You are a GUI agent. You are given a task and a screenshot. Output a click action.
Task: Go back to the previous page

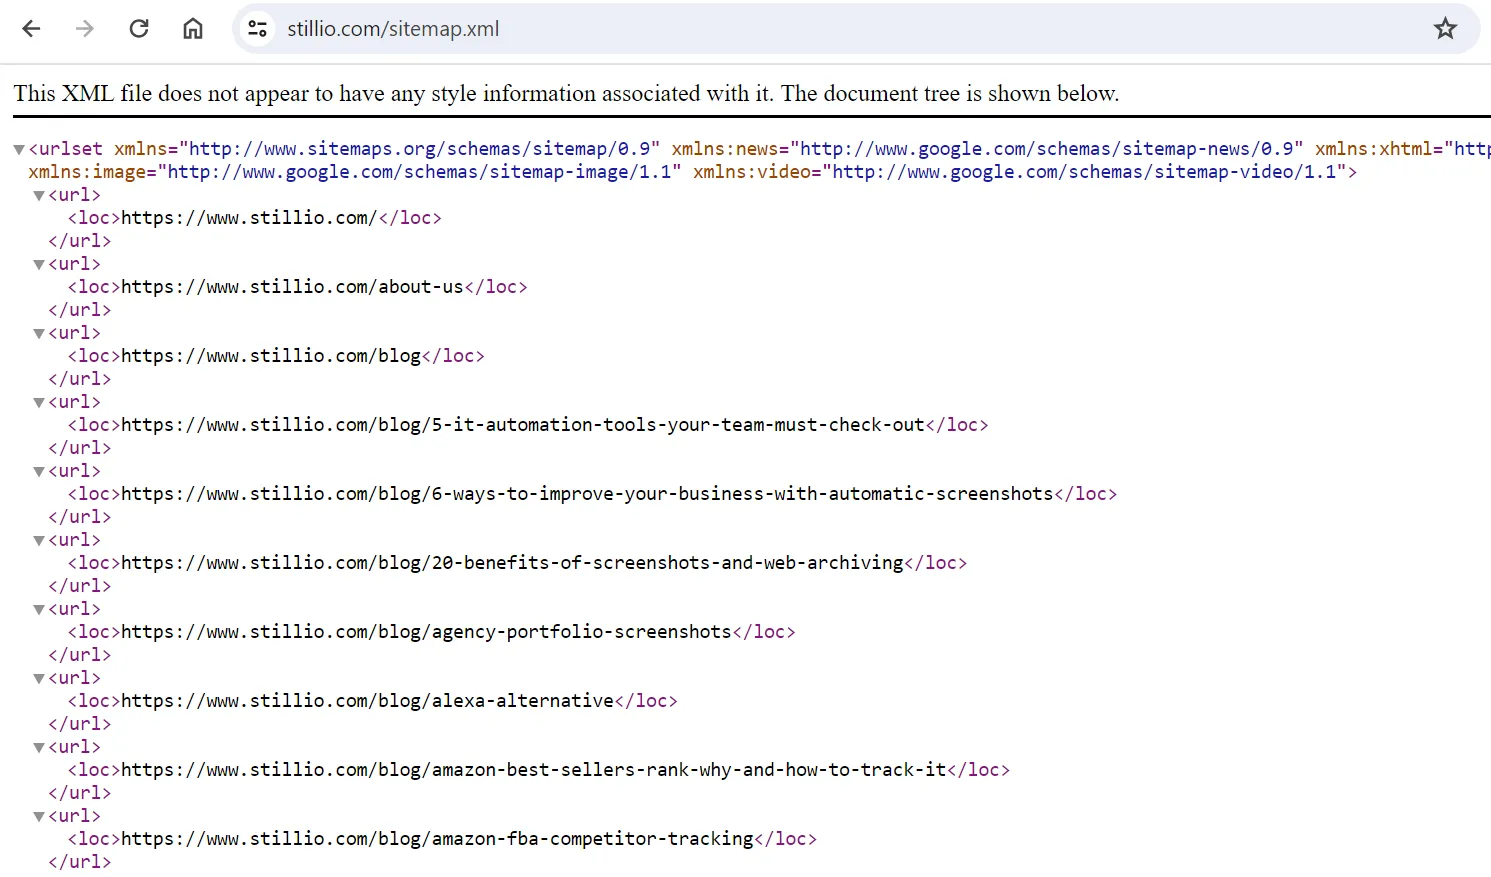click(31, 29)
